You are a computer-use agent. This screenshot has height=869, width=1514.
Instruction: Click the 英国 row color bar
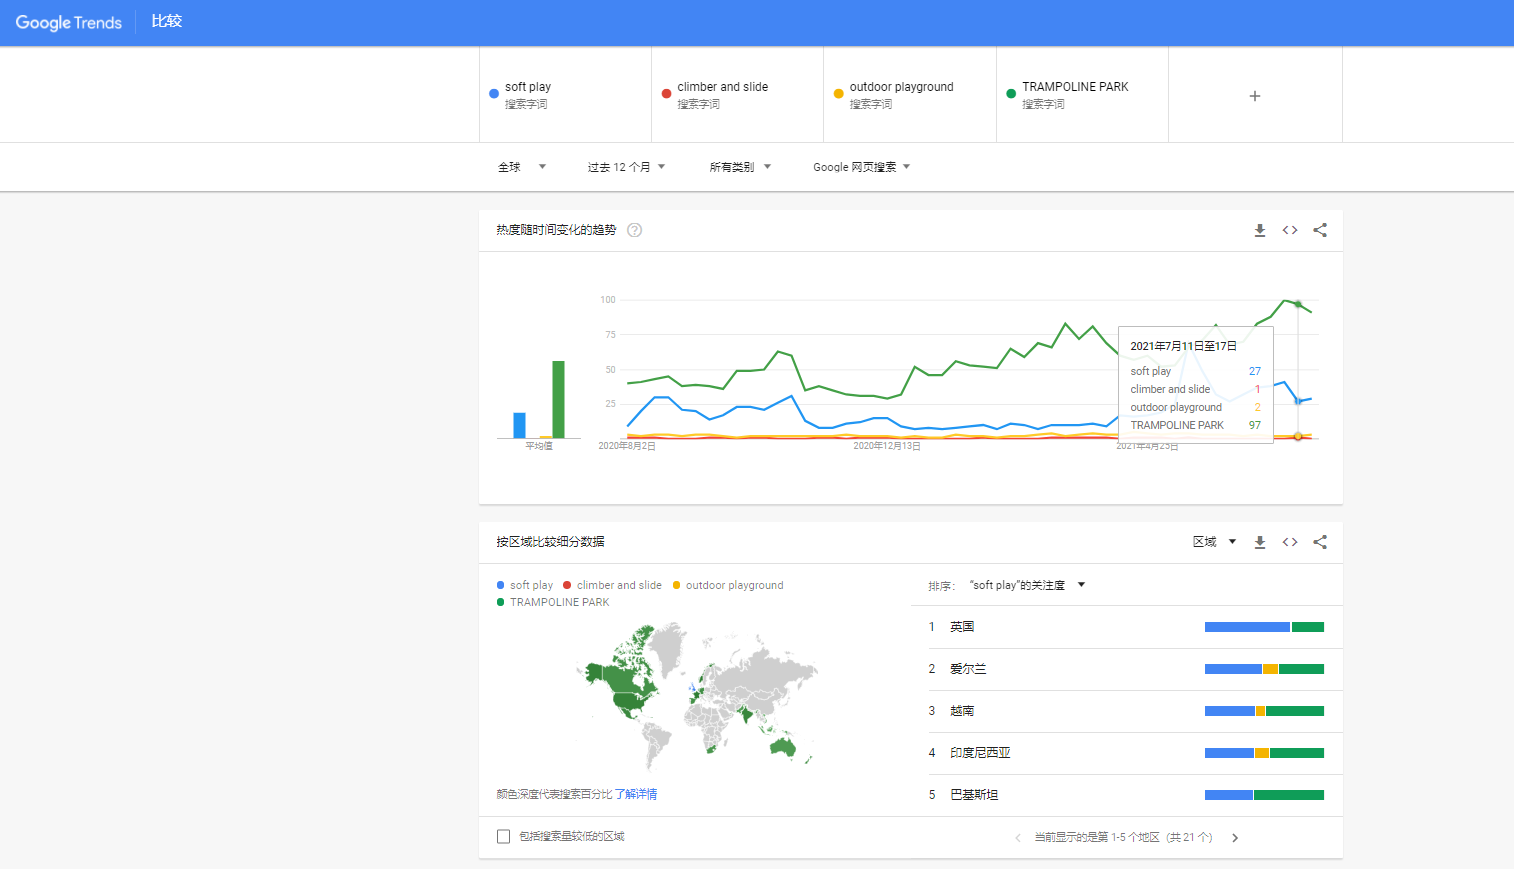(x=1264, y=627)
